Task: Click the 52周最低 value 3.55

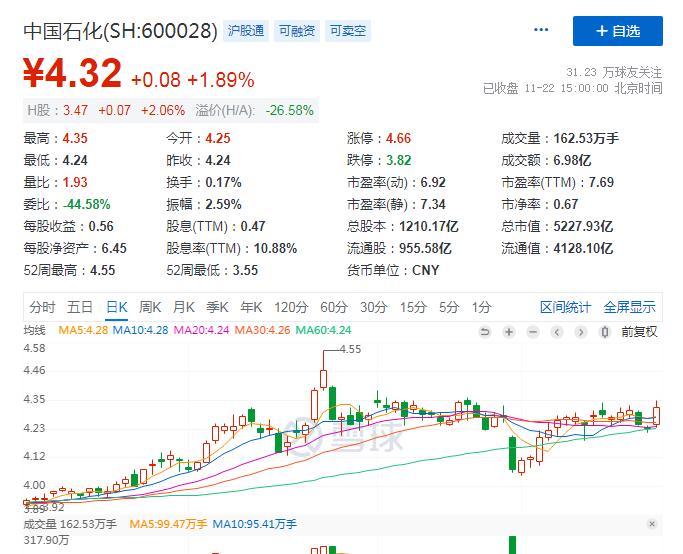Action: 245,270
